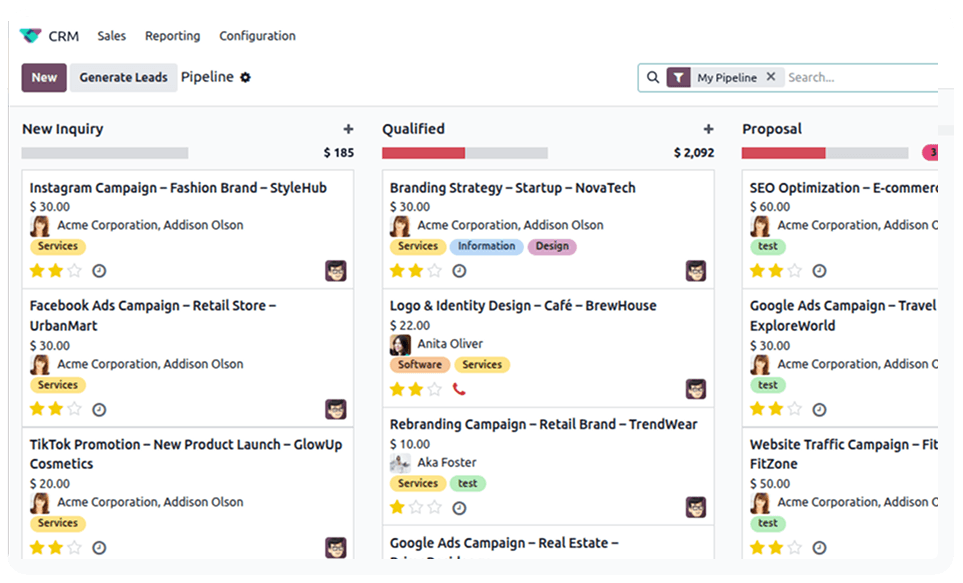963x583 pixels.
Task: Set third priority star on StyleHub card
Action: pos(74,271)
